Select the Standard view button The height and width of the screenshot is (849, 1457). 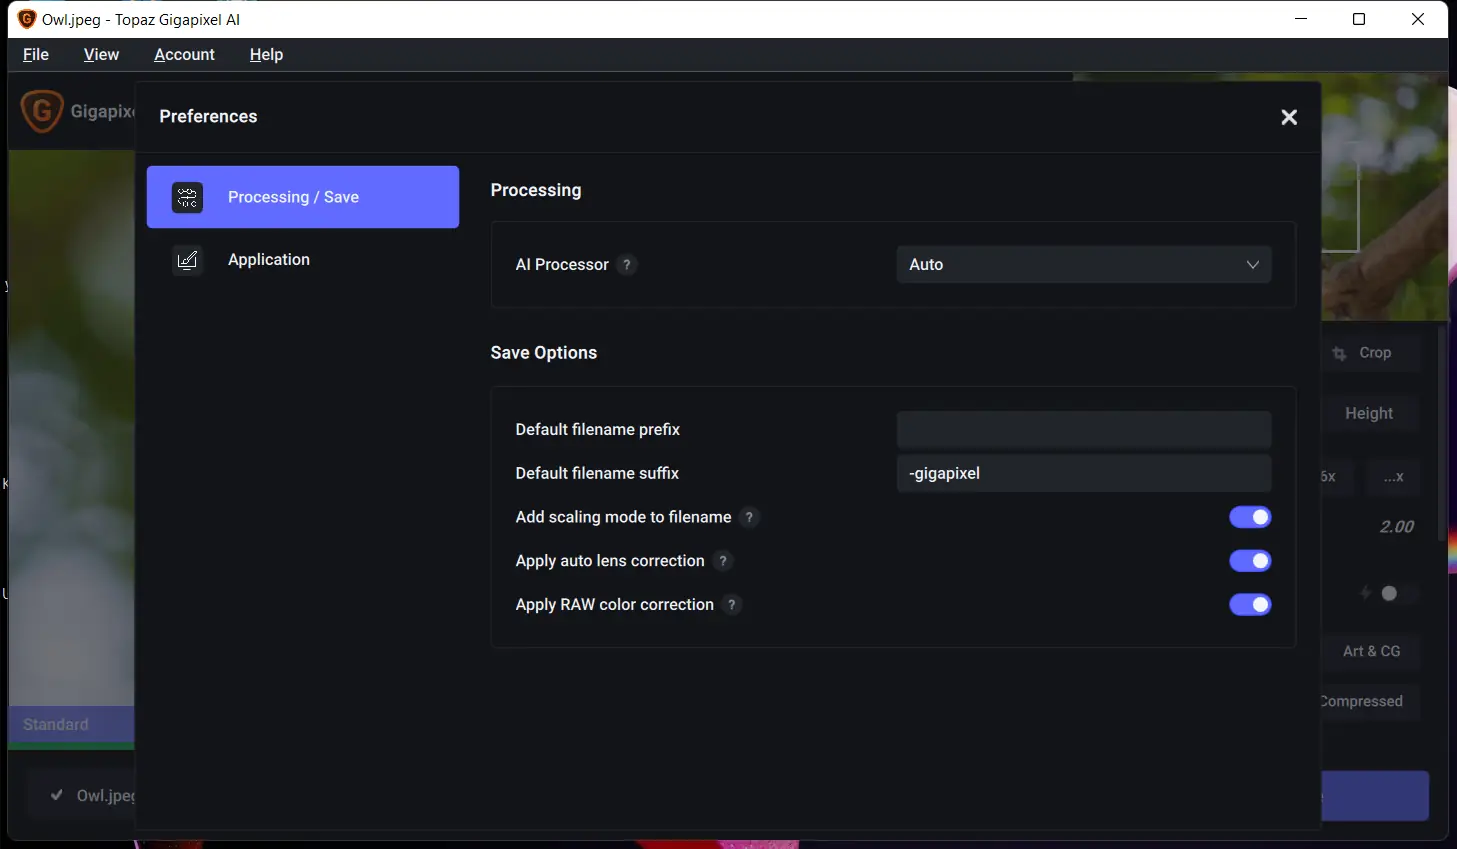click(71, 725)
